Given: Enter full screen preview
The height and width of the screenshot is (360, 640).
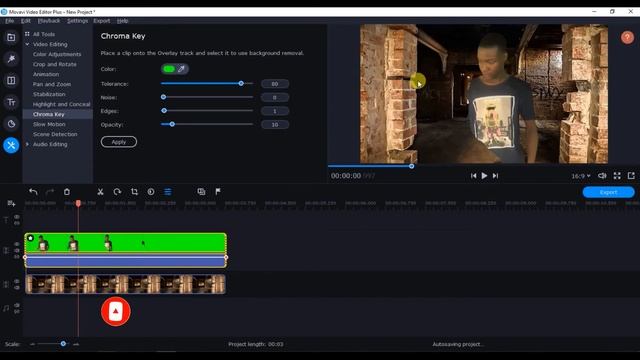Looking at the screenshot, I should (x=617, y=176).
